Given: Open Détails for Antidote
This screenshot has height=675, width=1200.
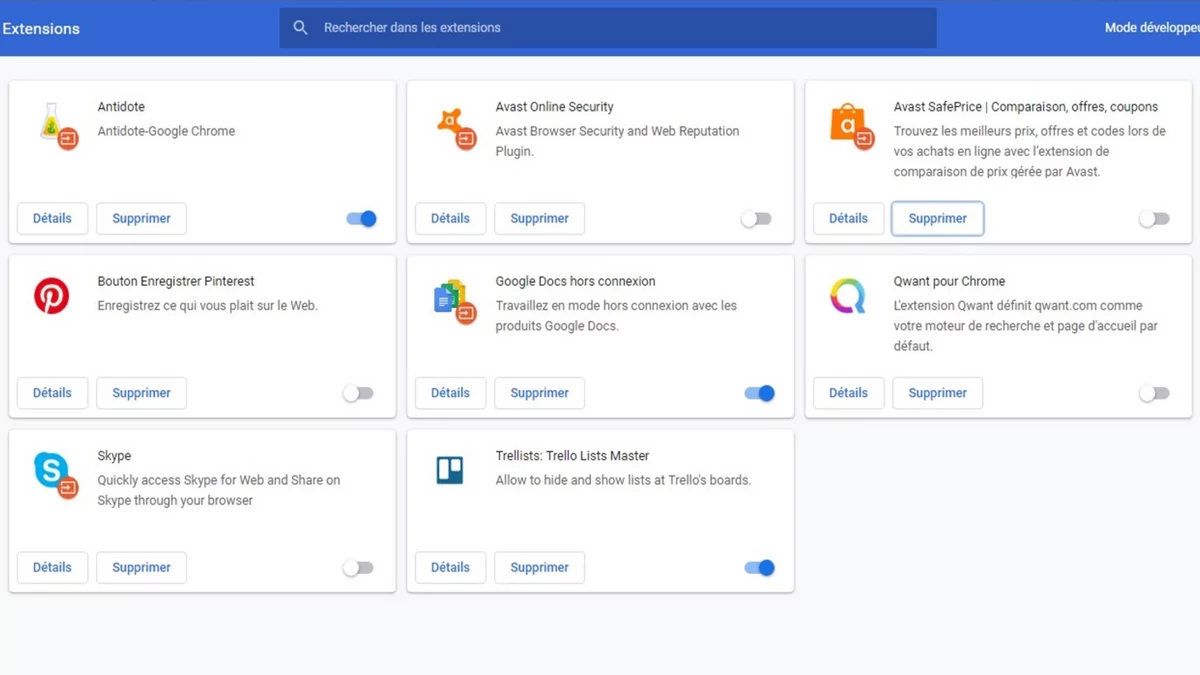Looking at the screenshot, I should pos(52,218).
